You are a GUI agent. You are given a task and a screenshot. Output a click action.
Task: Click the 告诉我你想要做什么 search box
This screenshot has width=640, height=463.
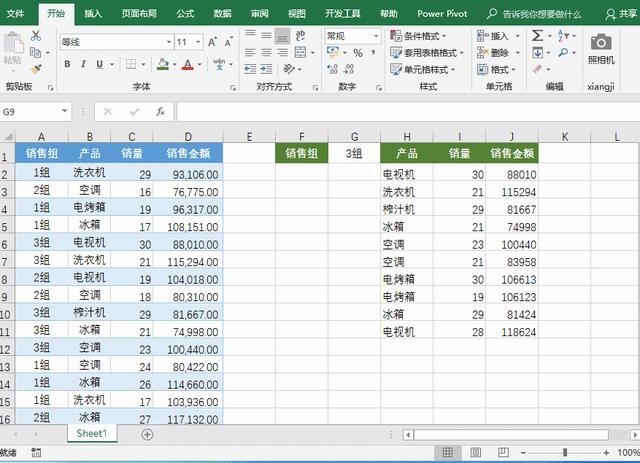pyautogui.click(x=534, y=14)
